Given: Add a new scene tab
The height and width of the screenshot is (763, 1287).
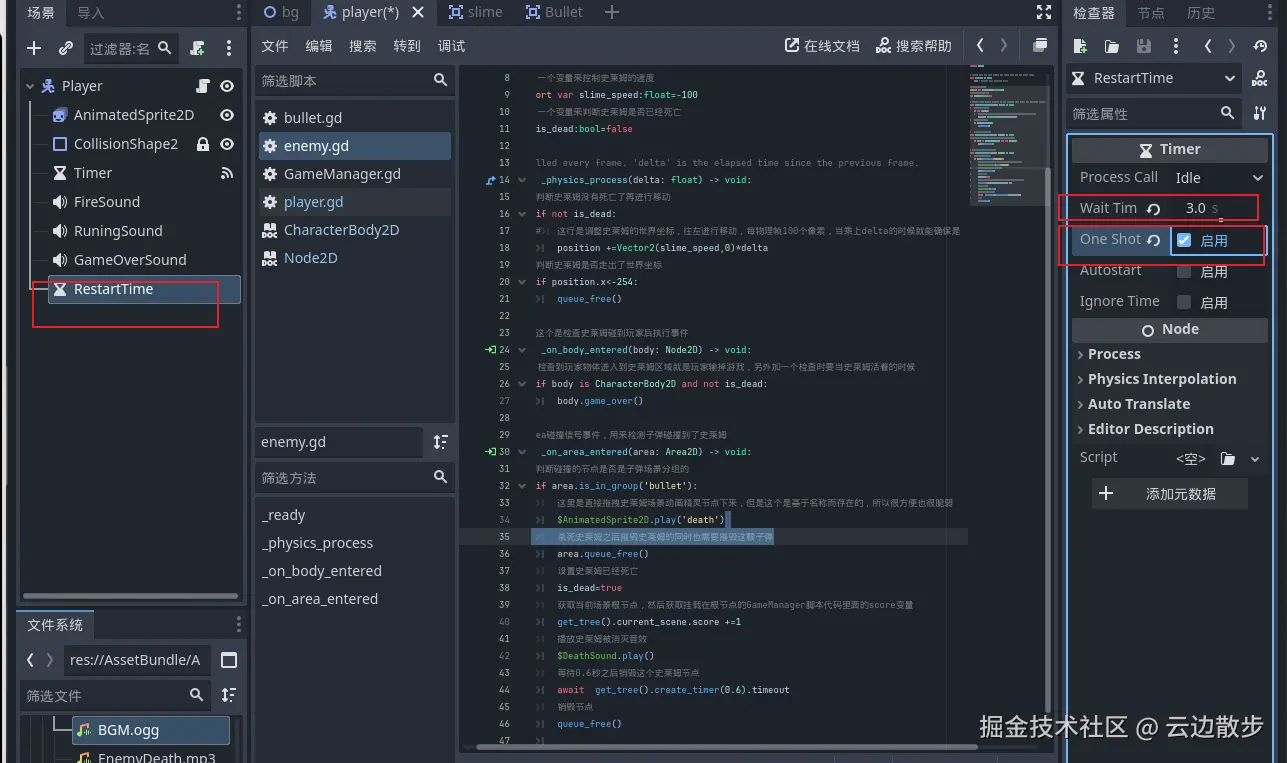Looking at the screenshot, I should pos(612,12).
